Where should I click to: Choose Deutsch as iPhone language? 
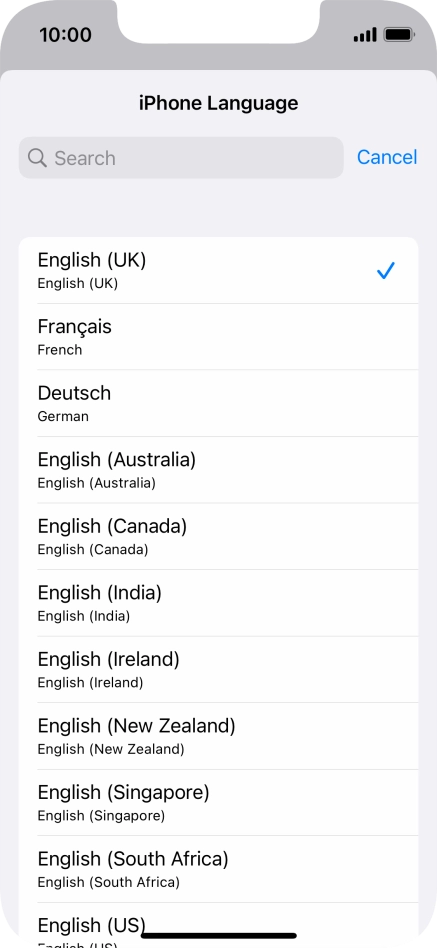[x=218, y=403]
